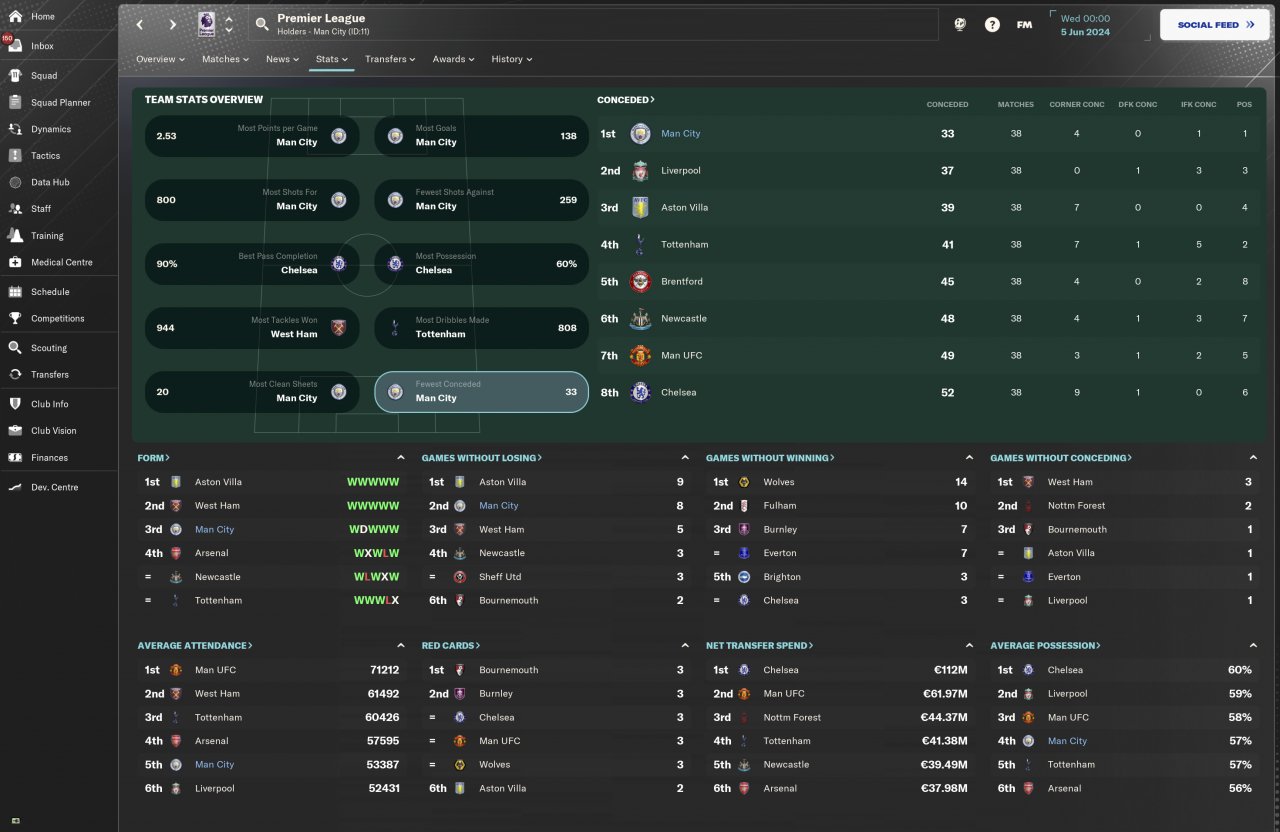
Task: Click the Premier League search field
Action: tap(594, 25)
